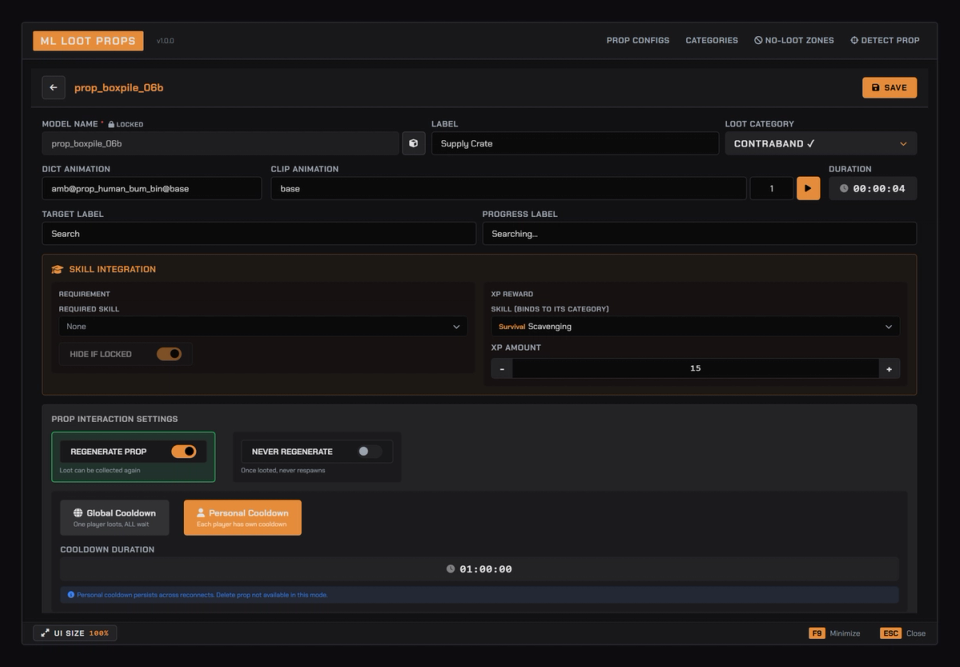Image resolution: width=960 pixels, height=667 pixels.
Task: Click the Label field with Supply Crate
Action: coord(575,143)
